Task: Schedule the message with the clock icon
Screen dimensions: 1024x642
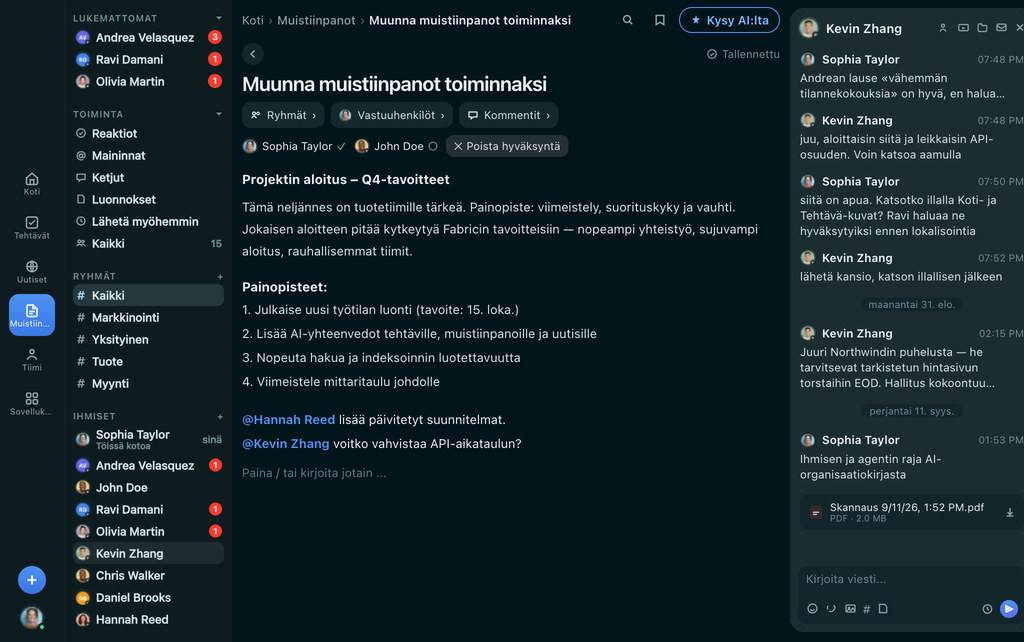Action: tap(987, 609)
